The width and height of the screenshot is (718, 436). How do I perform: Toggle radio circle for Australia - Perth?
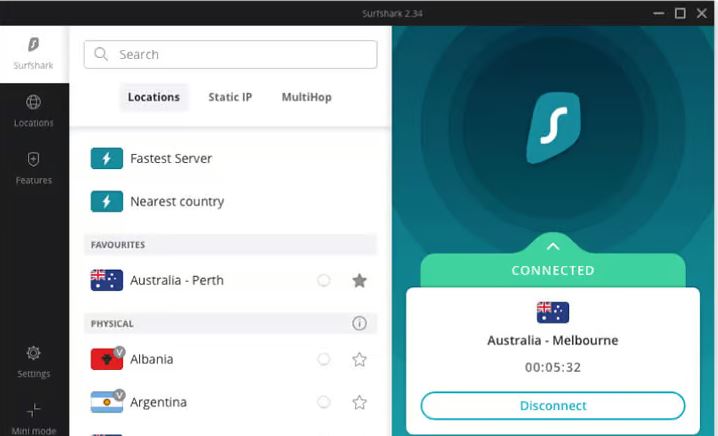tap(324, 280)
